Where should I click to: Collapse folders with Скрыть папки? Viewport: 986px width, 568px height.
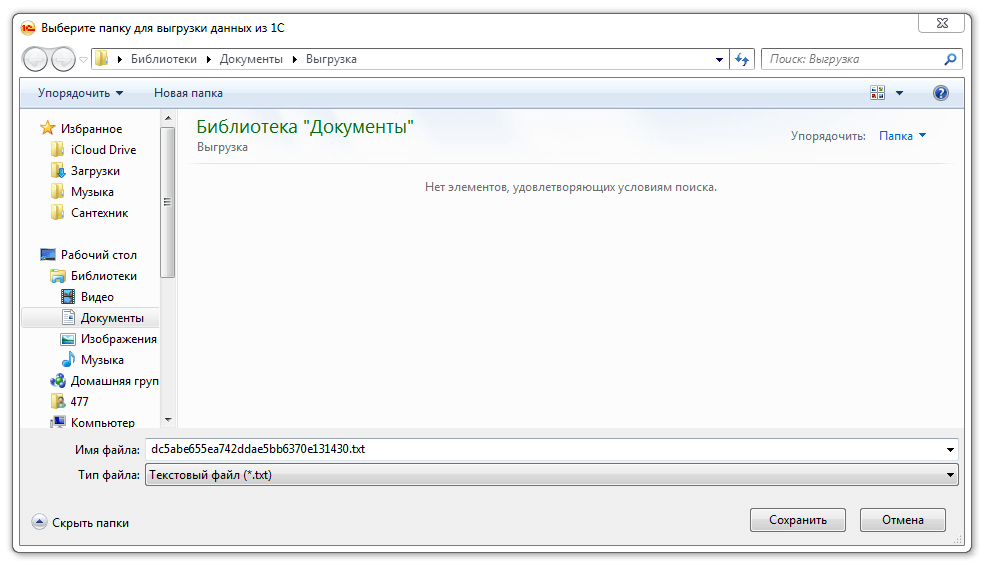[x=80, y=523]
